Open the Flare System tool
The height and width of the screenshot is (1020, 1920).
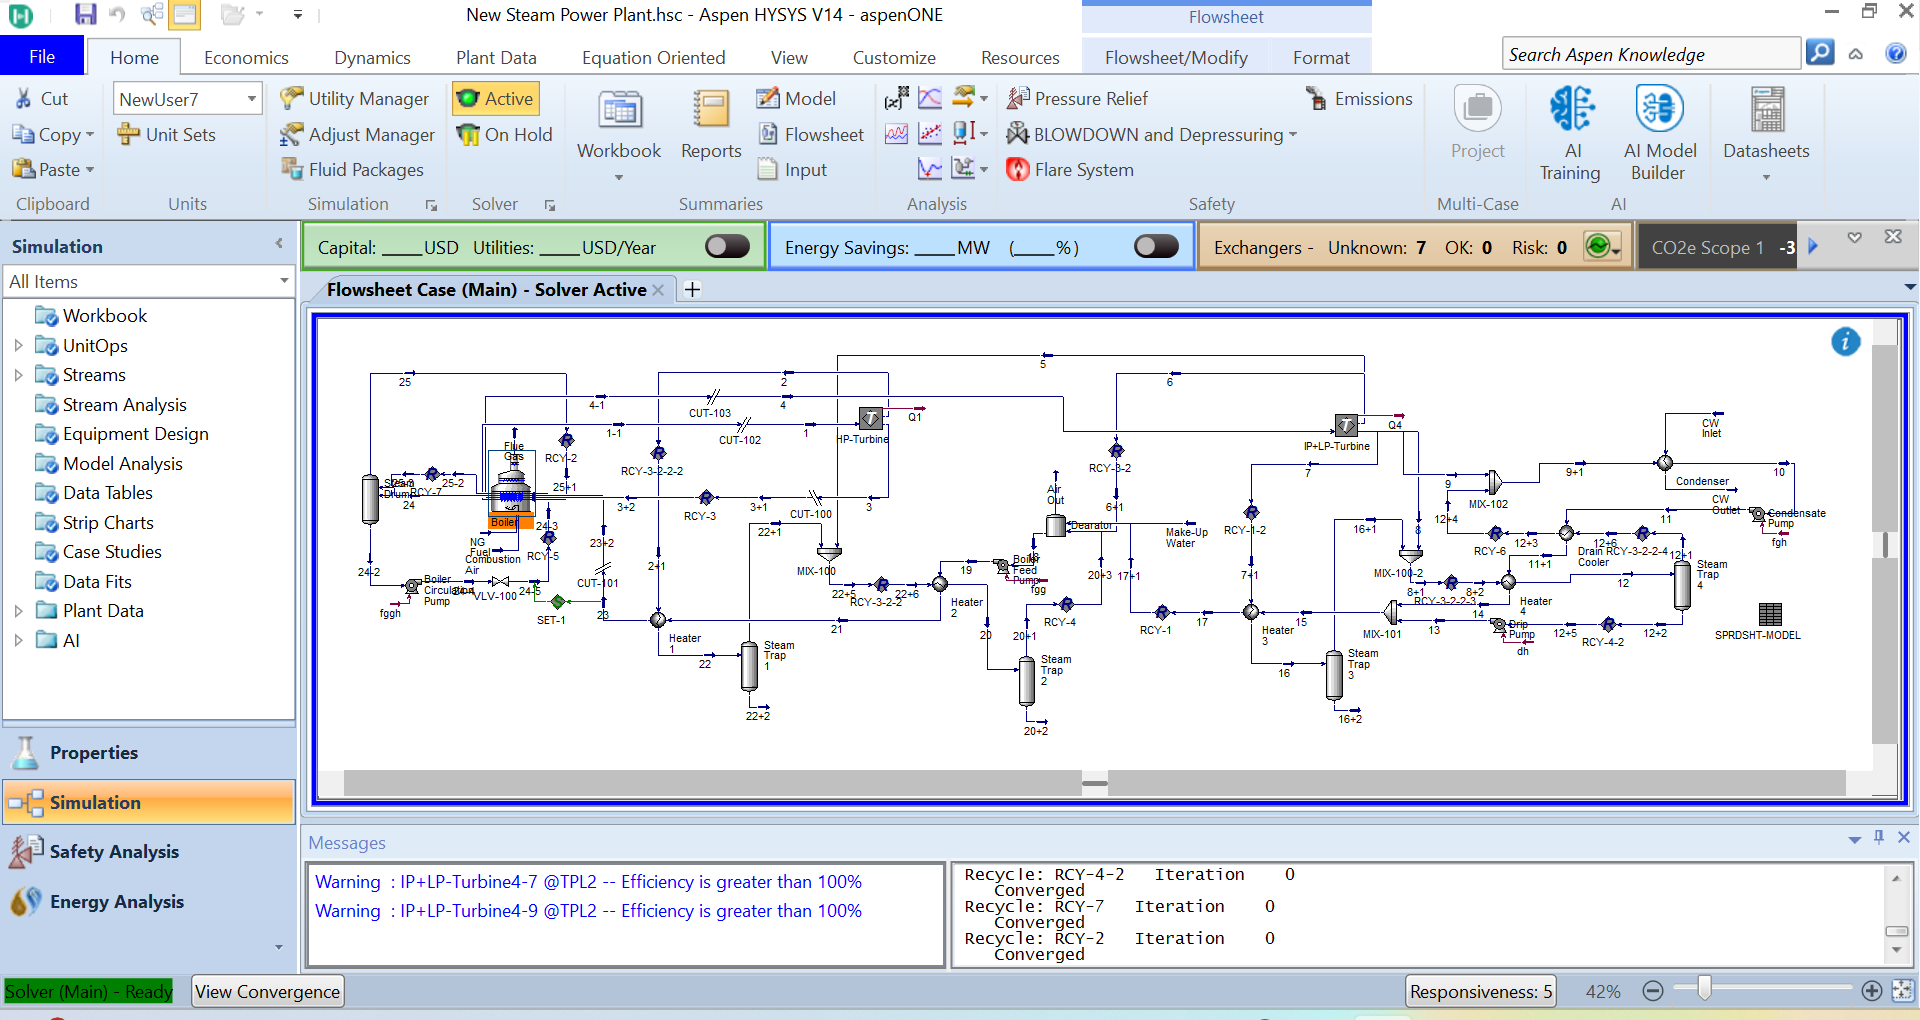click(1071, 170)
